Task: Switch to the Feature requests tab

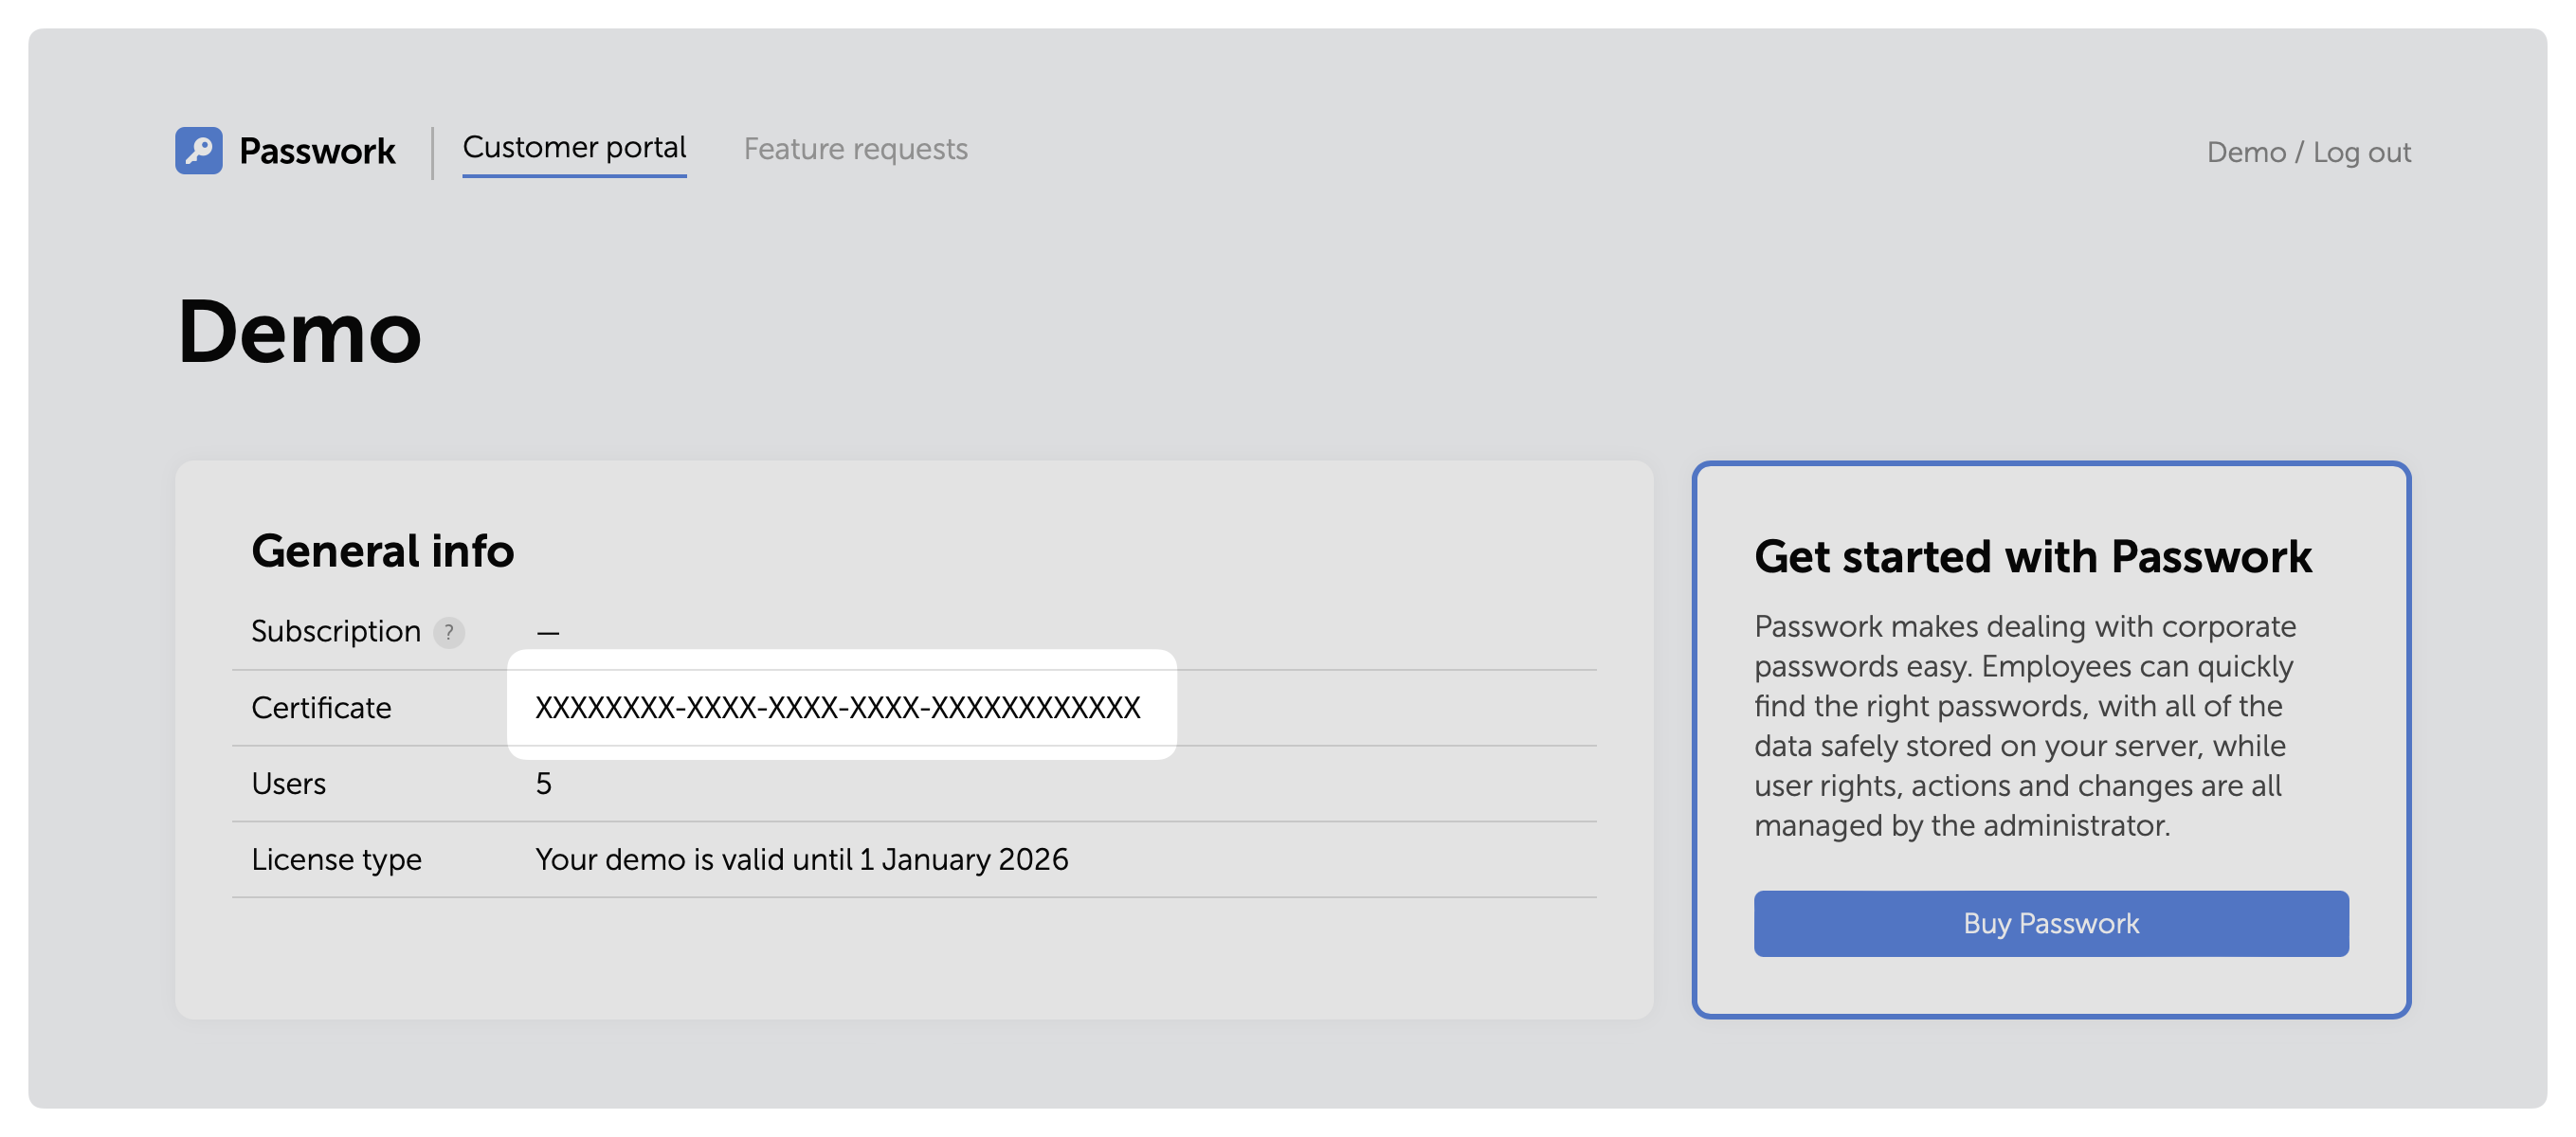Action: [x=855, y=148]
